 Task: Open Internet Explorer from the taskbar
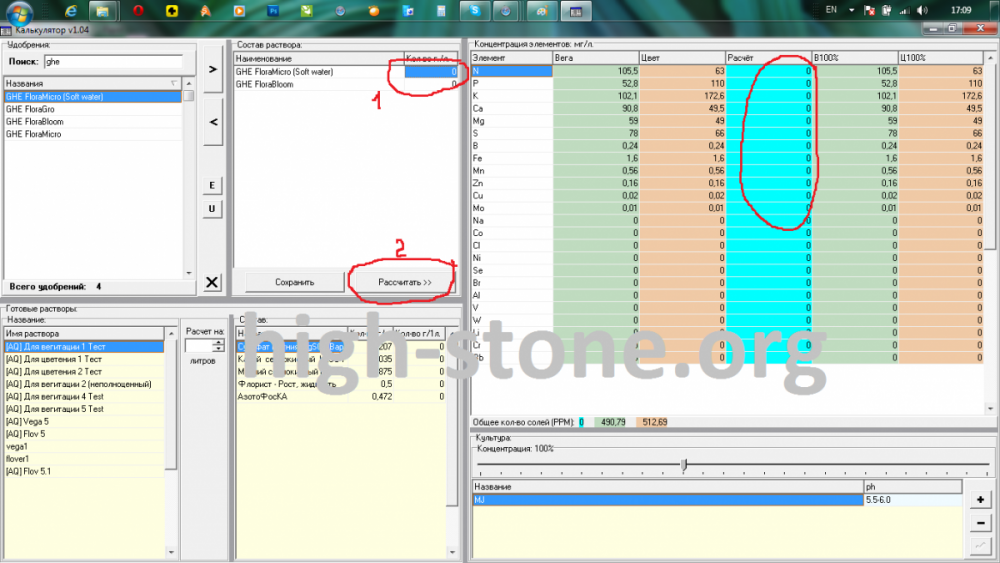[x=71, y=11]
